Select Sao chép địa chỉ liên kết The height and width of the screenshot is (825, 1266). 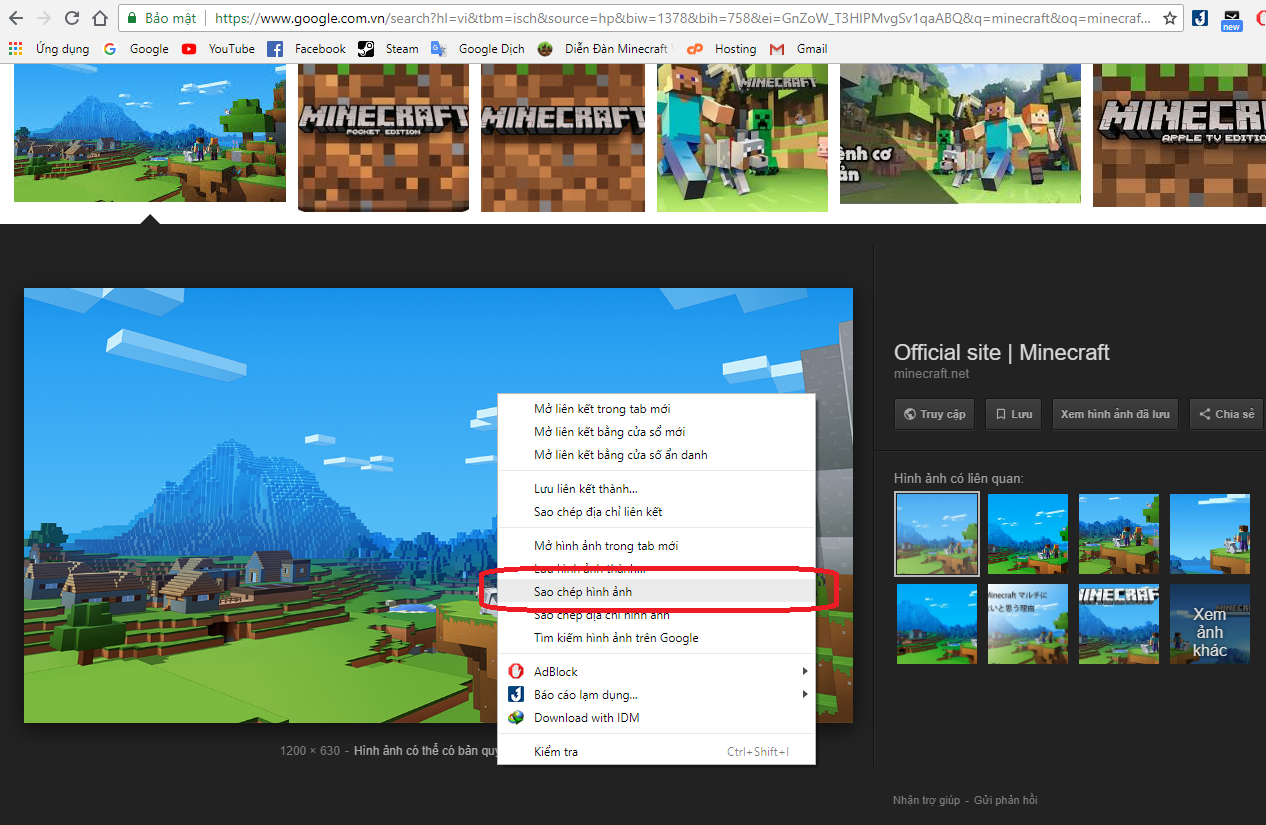click(x=656, y=512)
